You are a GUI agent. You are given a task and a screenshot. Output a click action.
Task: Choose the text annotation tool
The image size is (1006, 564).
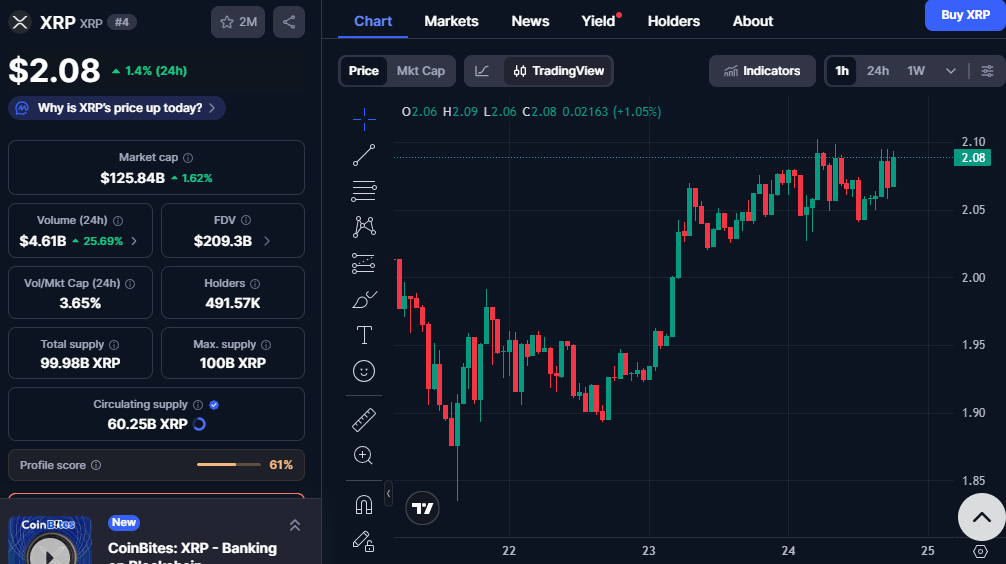pos(364,335)
